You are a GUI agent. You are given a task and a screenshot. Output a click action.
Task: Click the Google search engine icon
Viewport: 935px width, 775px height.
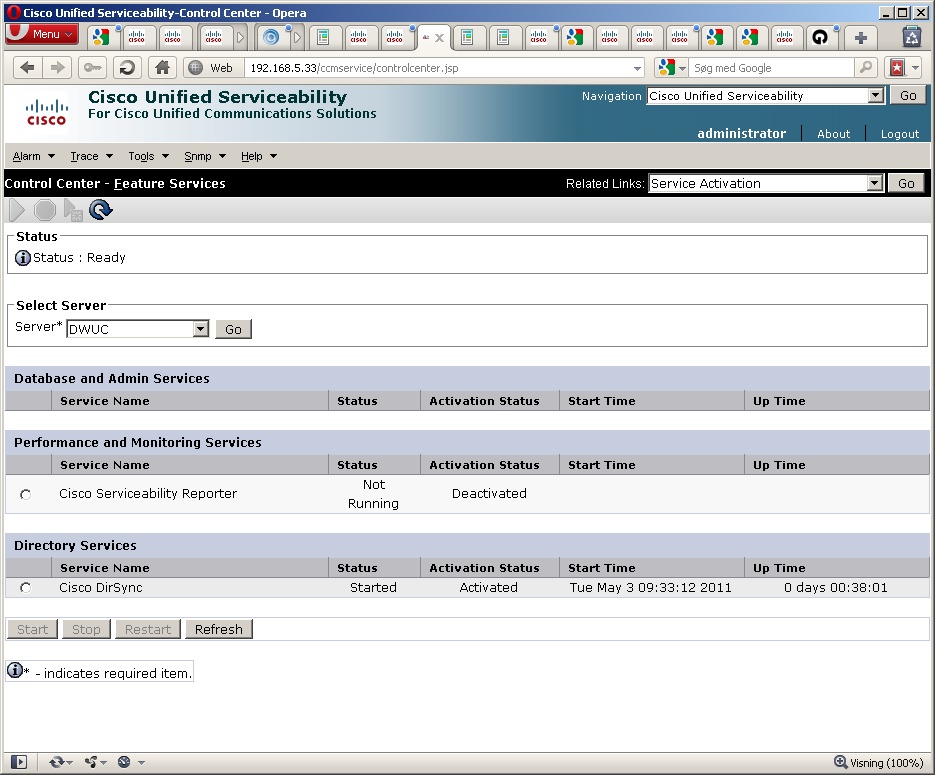[666, 68]
